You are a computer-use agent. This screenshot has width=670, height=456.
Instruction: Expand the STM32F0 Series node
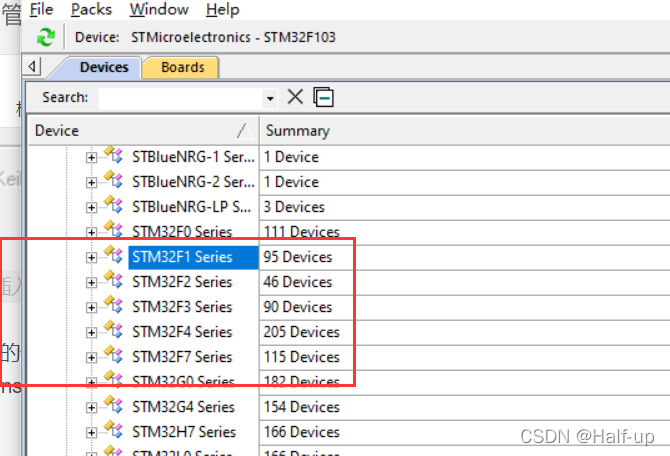pyautogui.click(x=91, y=232)
